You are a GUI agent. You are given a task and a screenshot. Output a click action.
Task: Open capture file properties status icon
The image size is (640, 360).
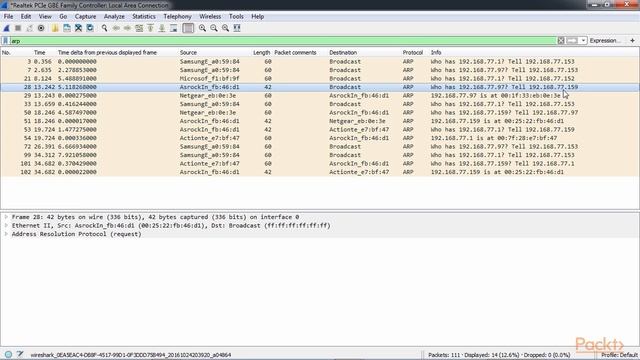20,355
